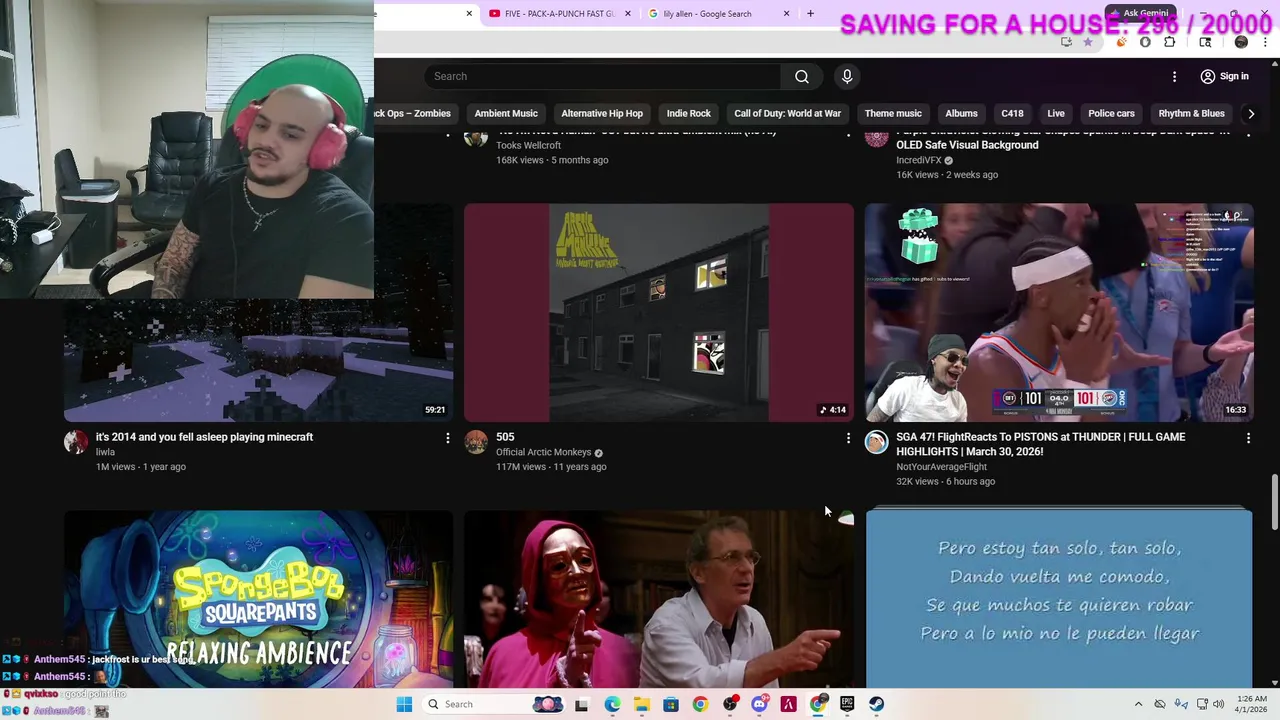The width and height of the screenshot is (1280, 720).
Task: Open YouTube settings three-dot menu near Sign in
Action: coord(1174,76)
